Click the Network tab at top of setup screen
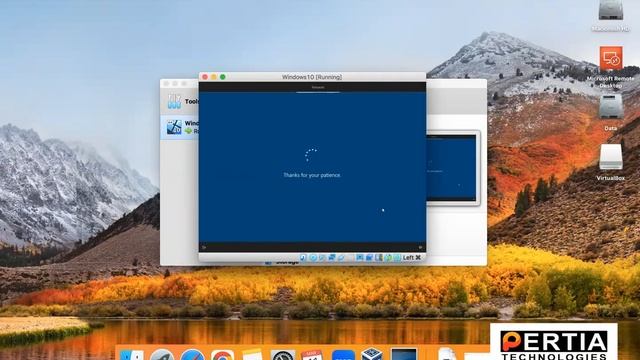 pos(318,87)
